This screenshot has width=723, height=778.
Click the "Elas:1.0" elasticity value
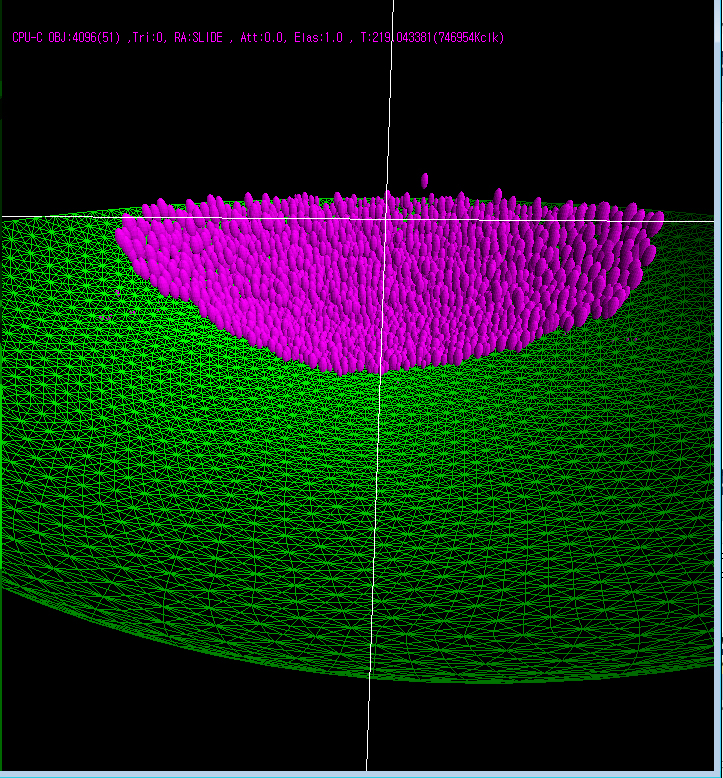(319, 38)
